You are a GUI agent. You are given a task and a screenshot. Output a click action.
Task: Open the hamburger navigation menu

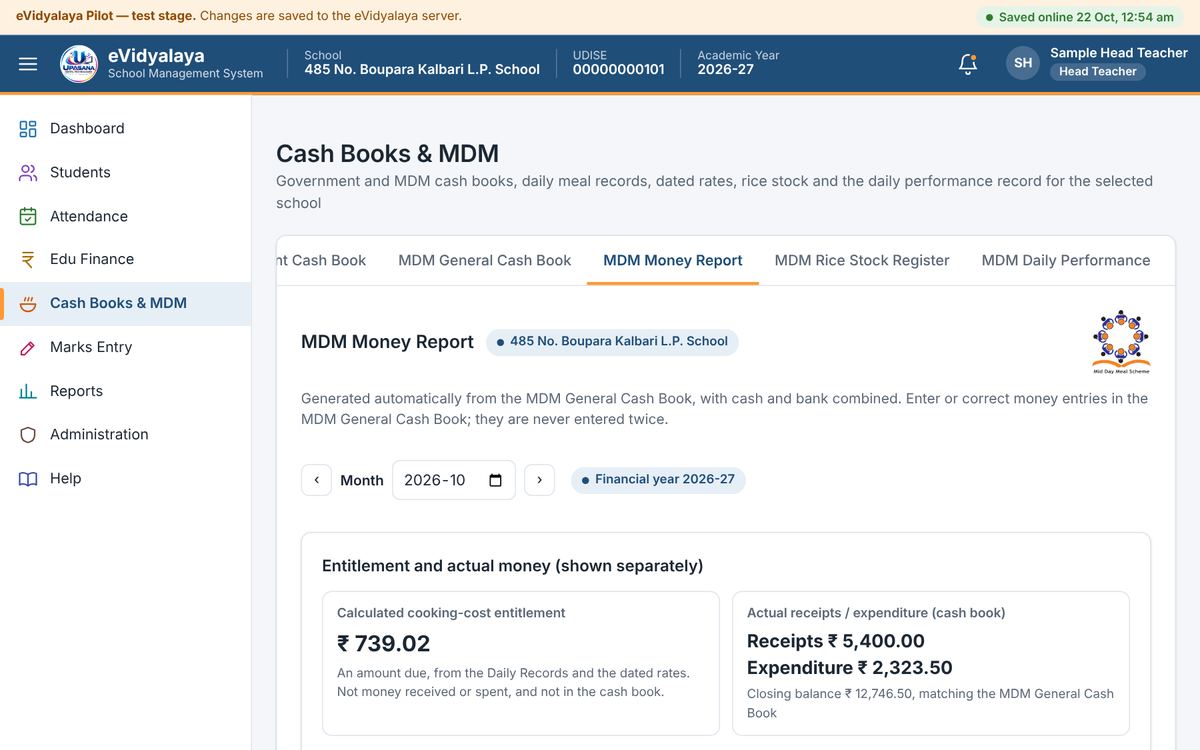(28, 64)
